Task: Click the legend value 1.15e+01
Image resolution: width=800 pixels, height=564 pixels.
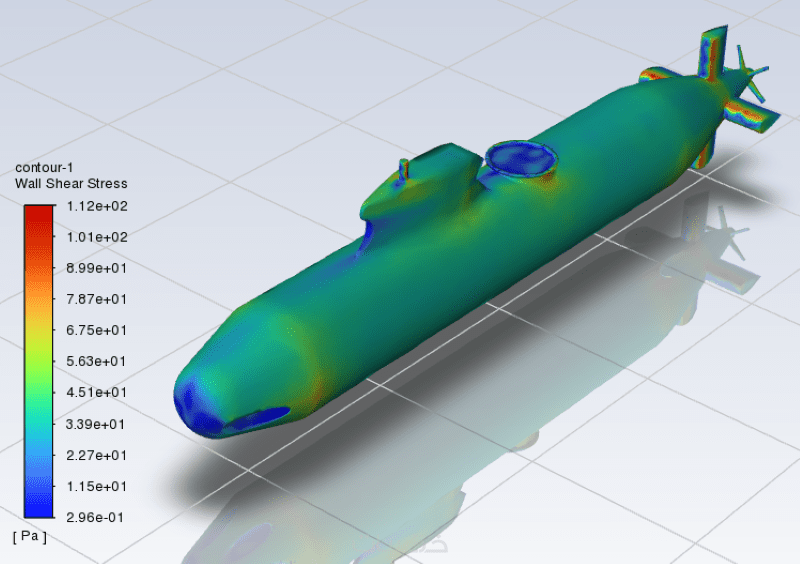Action: tap(96, 486)
